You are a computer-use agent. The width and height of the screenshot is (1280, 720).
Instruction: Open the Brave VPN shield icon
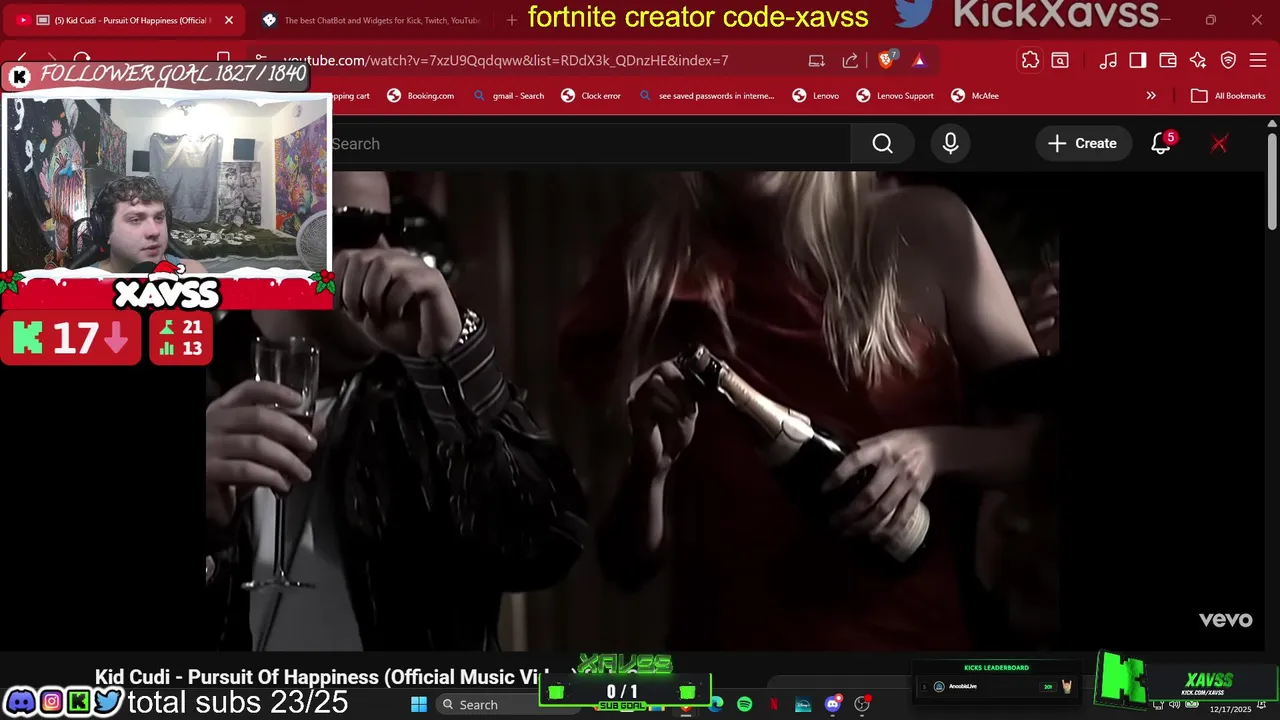pyautogui.click(x=1229, y=60)
